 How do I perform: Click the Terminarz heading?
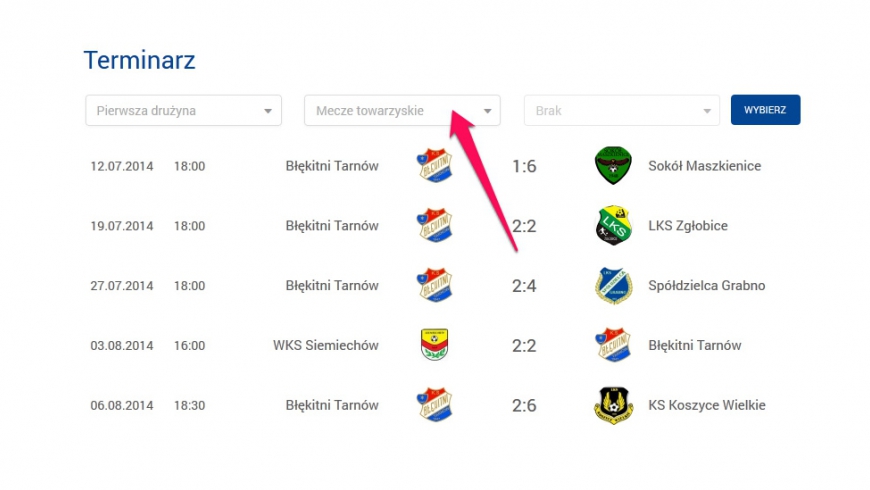click(x=139, y=60)
